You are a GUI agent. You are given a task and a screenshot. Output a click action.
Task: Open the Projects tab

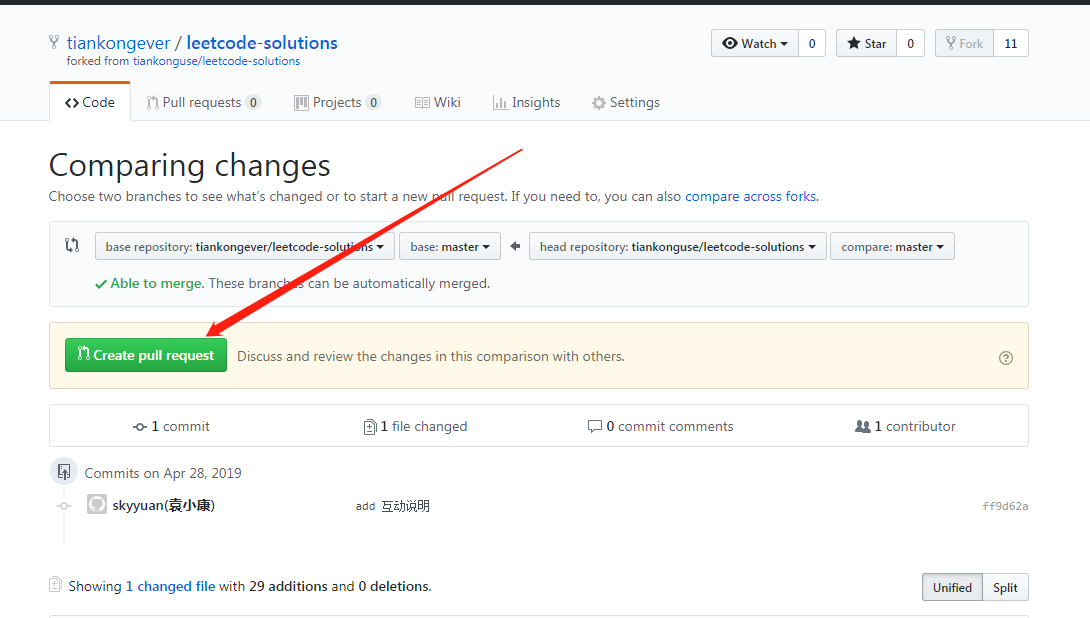[337, 102]
